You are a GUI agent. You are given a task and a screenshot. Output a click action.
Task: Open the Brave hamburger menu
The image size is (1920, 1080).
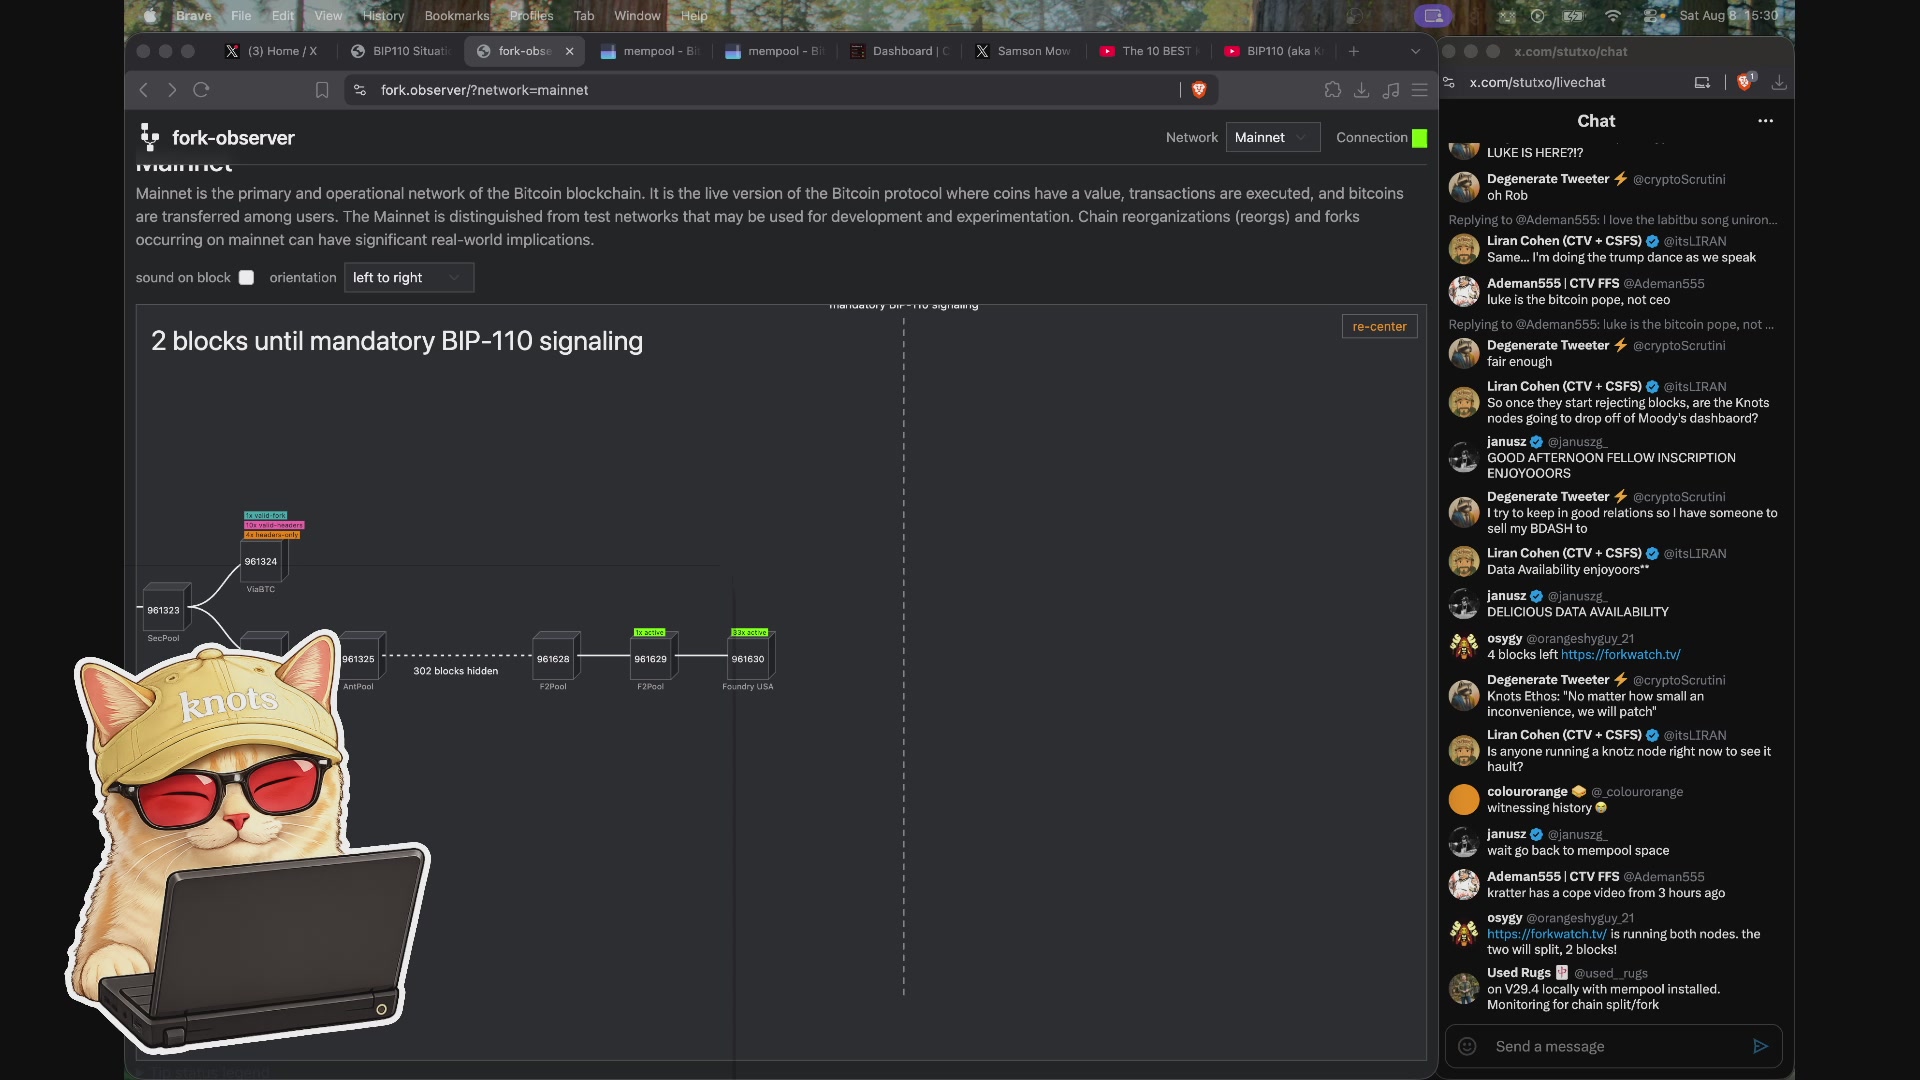pos(1419,90)
